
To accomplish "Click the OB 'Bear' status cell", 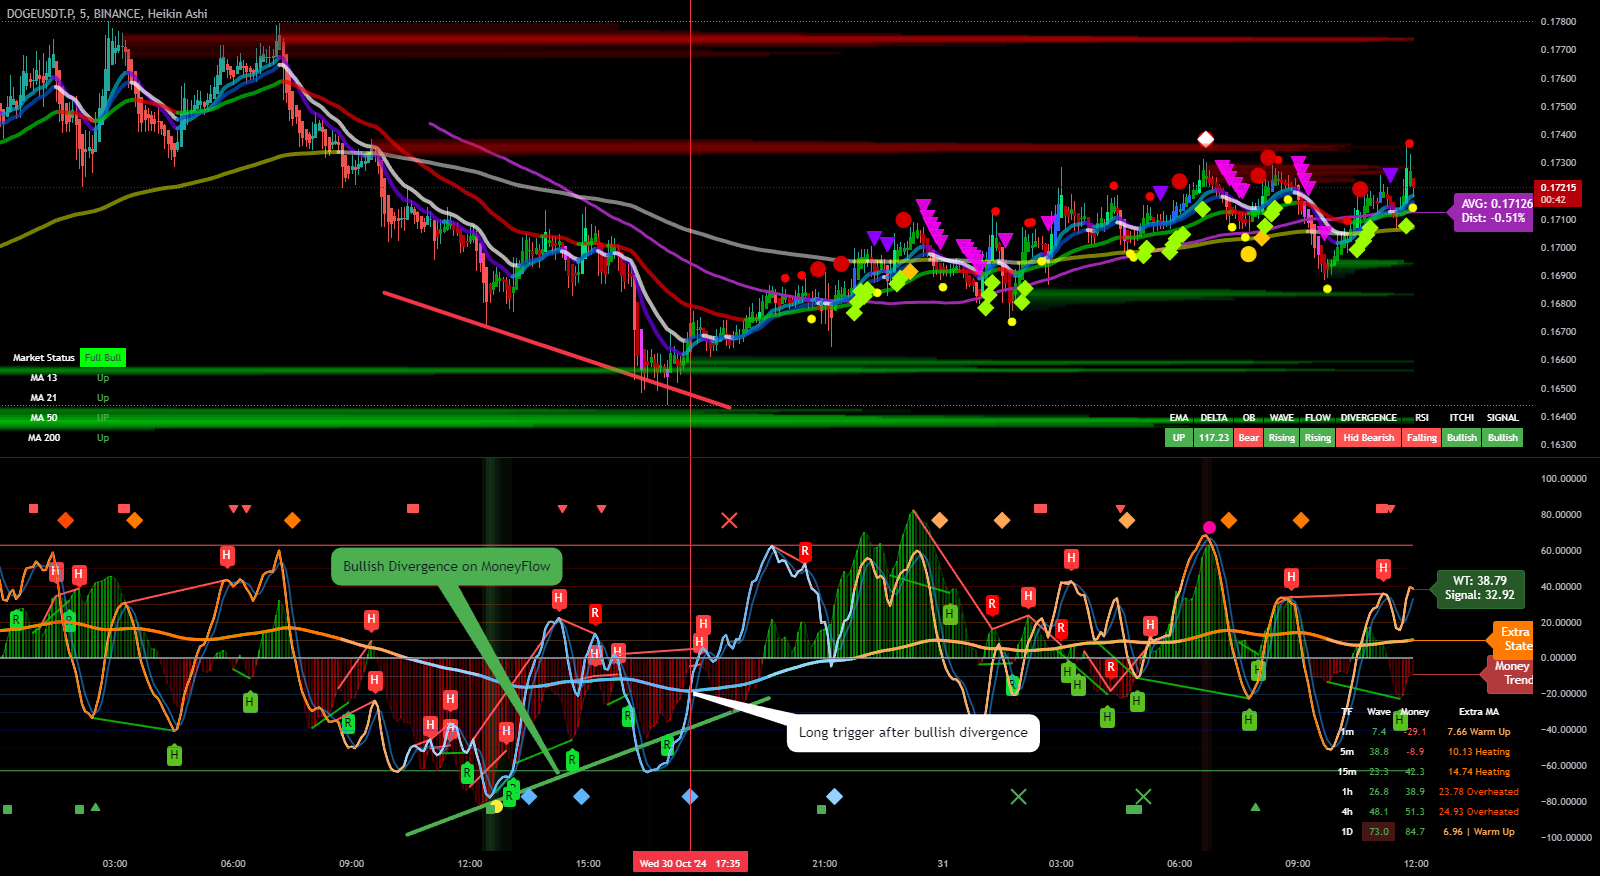I will 1249,438.
